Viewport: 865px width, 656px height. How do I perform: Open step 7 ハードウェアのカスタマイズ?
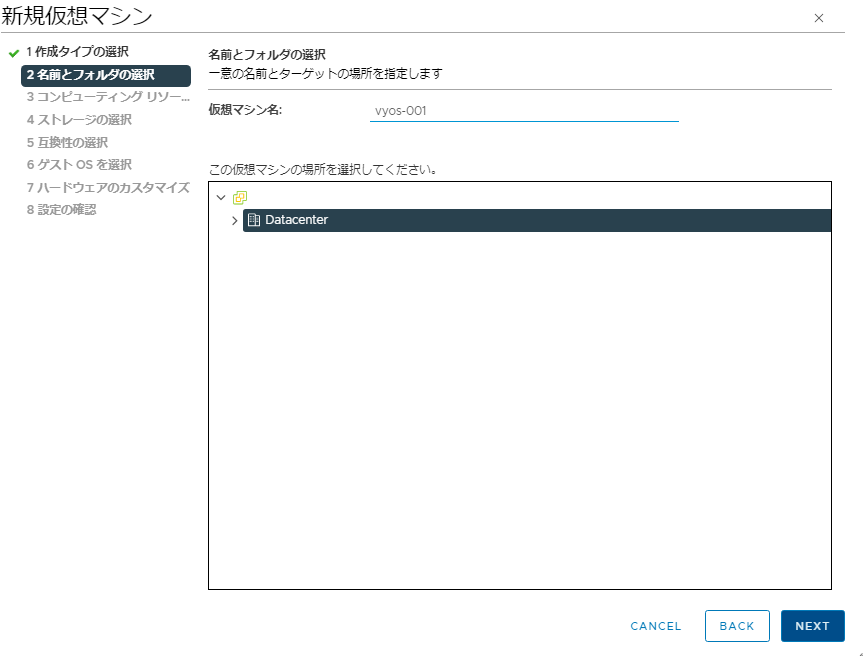pyautogui.click(x=108, y=188)
